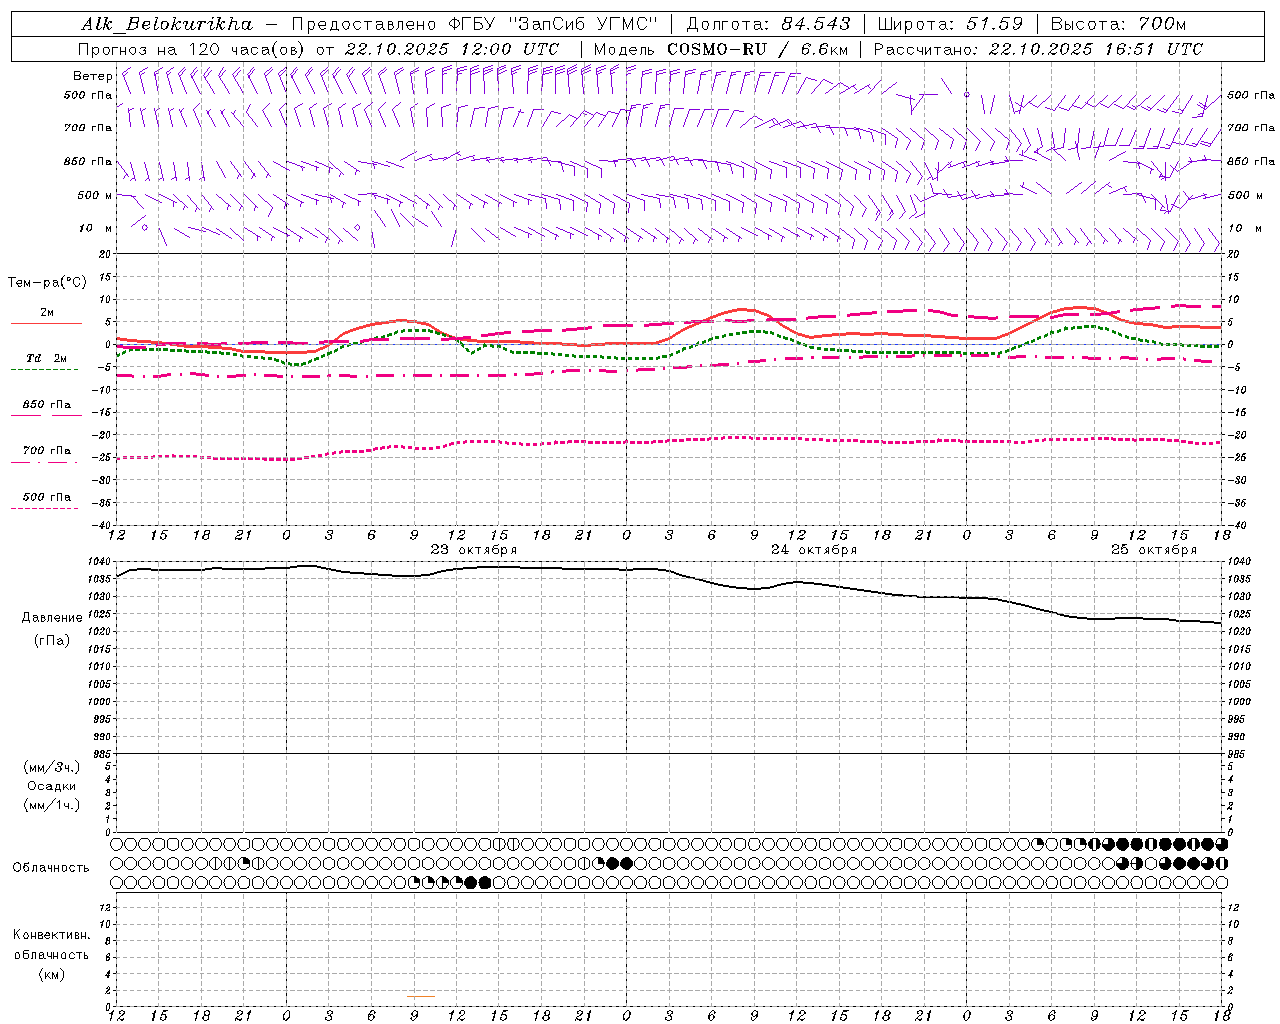
Task: Click the 985 value on the left pressure axis
Action: point(102,754)
